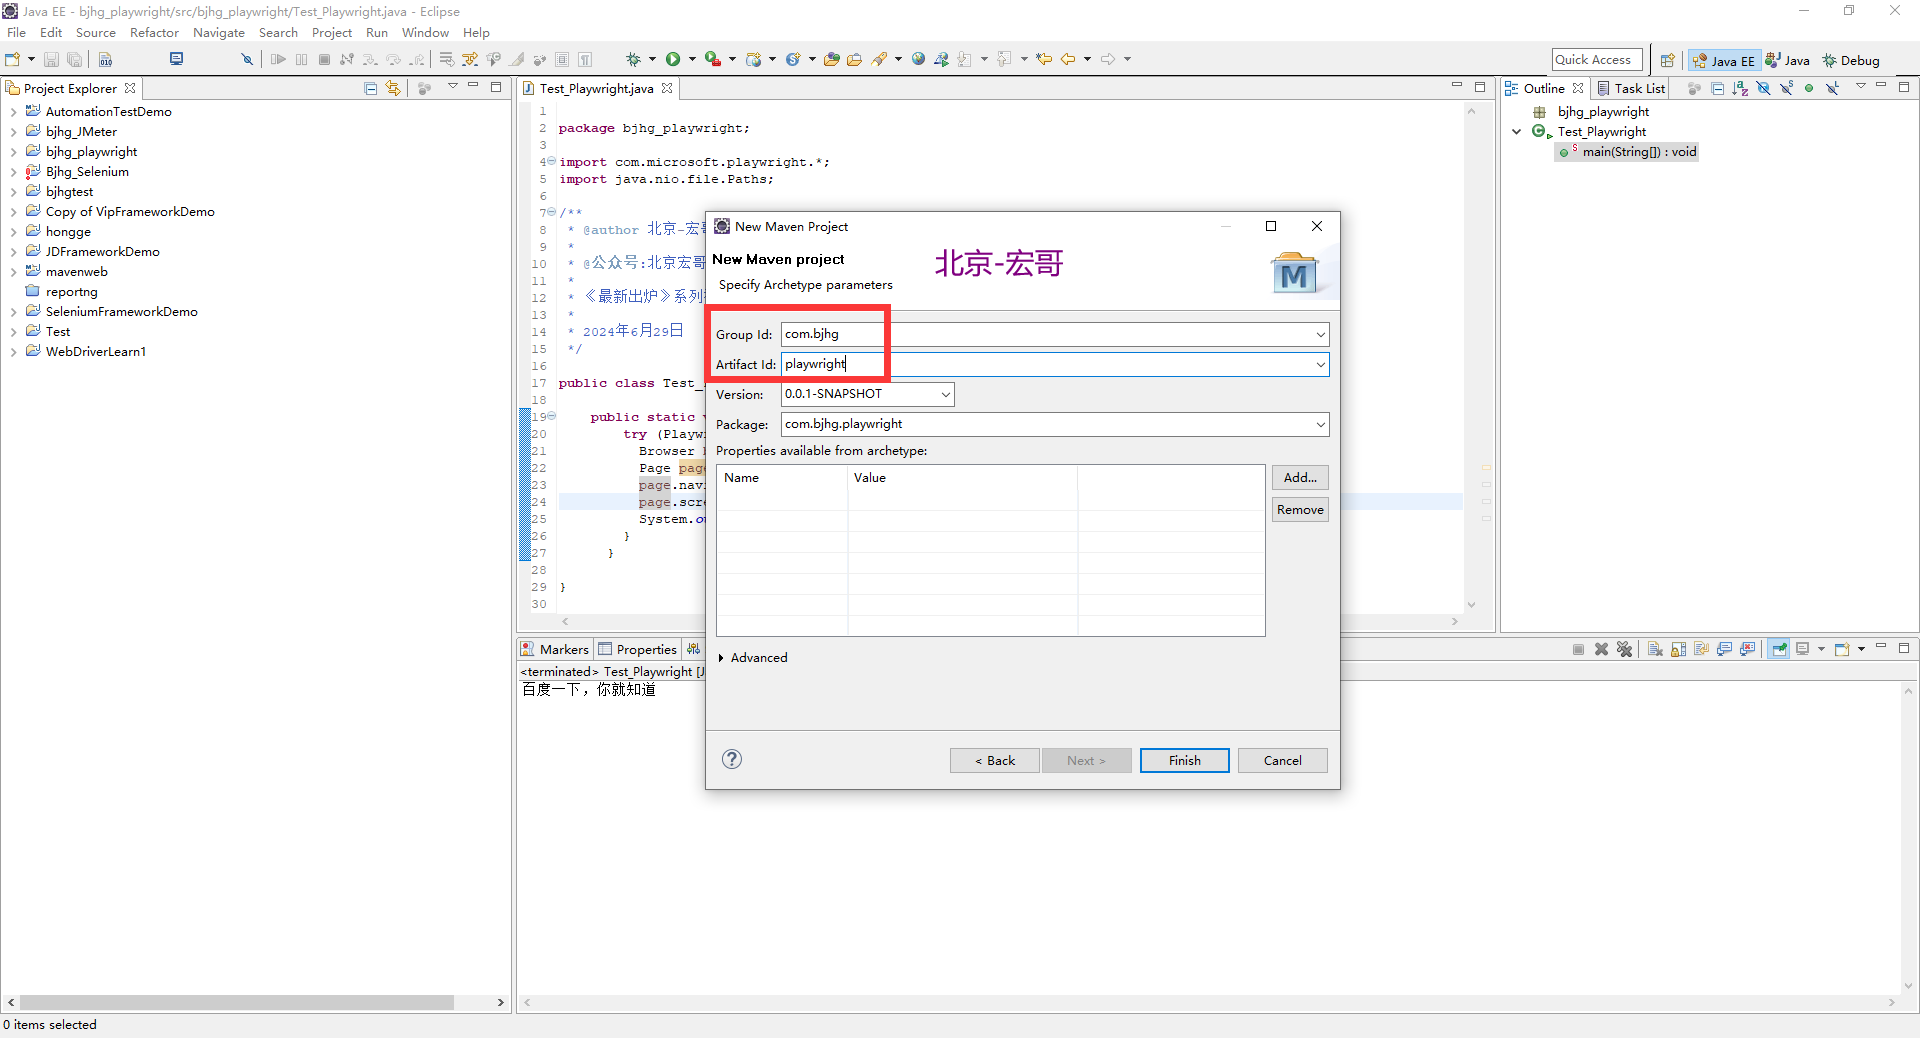Click Terminate stop icon in console toolbar

[x=1578, y=649]
